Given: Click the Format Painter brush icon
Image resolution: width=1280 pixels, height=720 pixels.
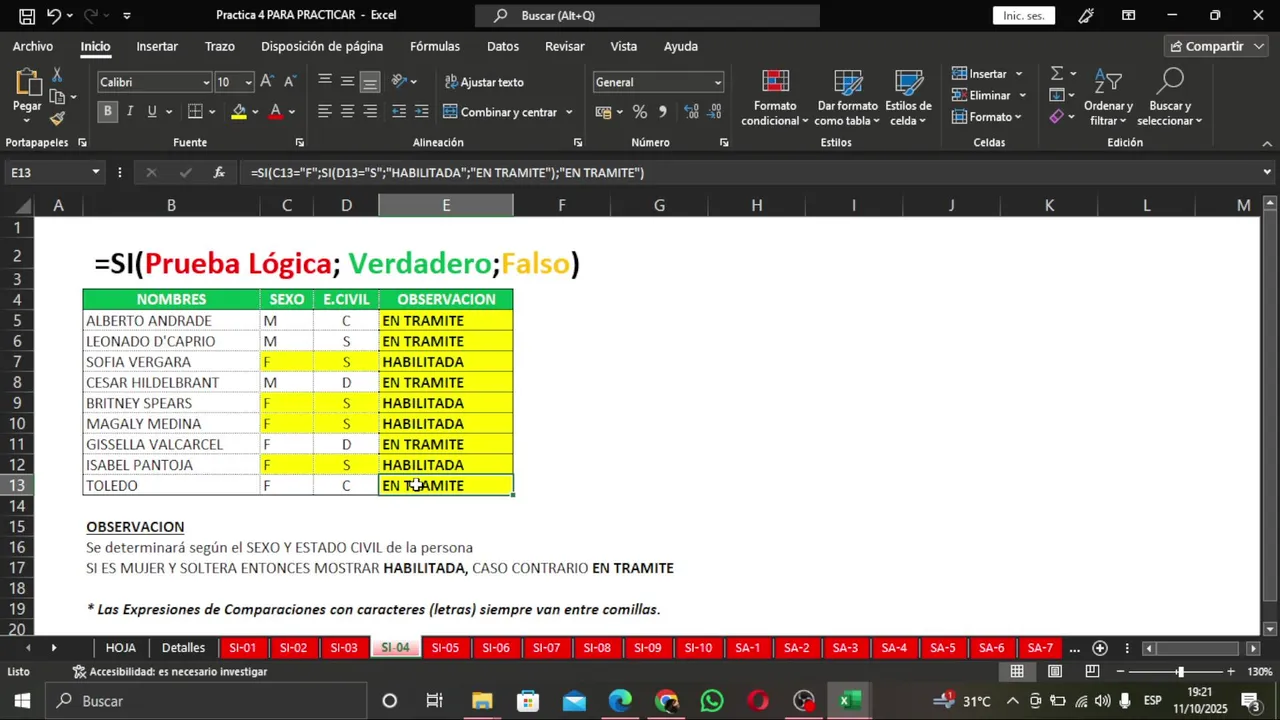Looking at the screenshot, I should 57,120.
